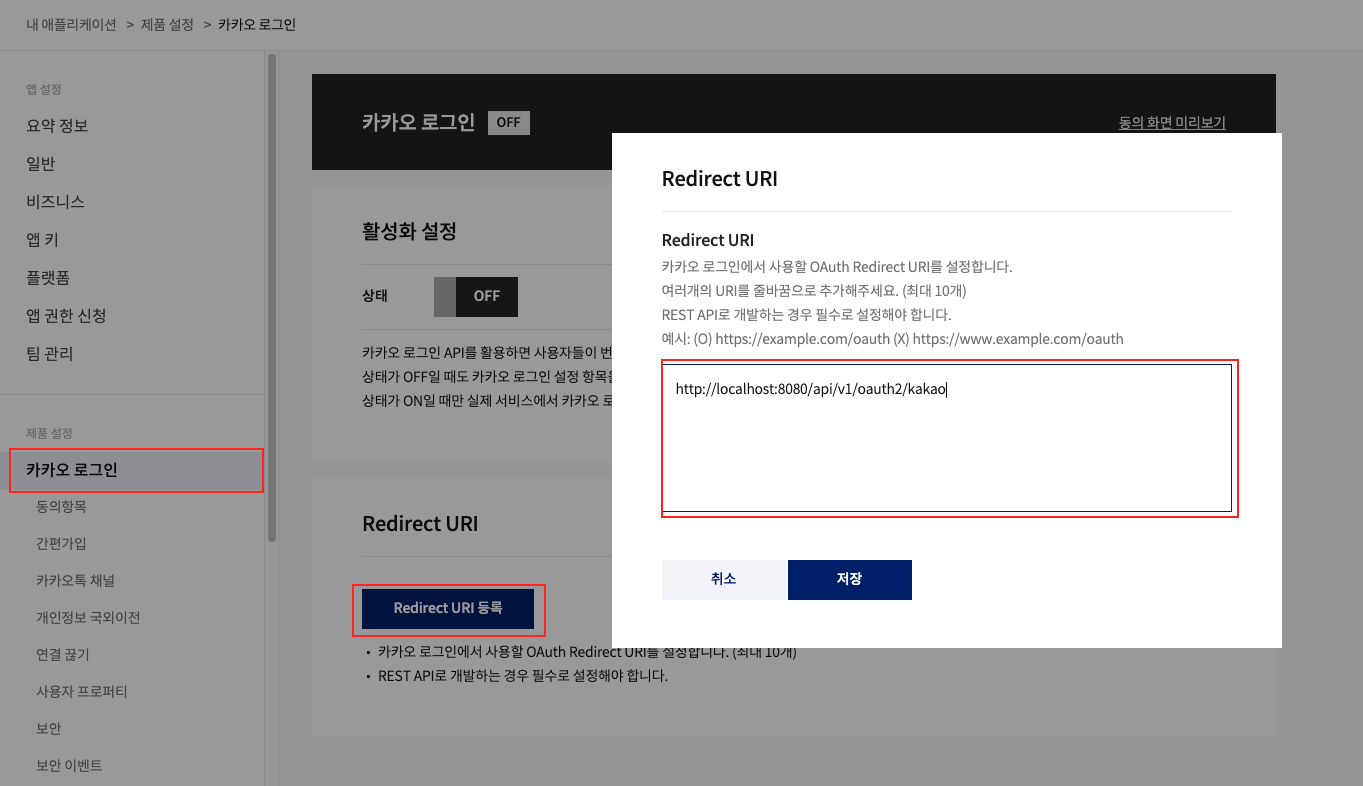Open 일반 settings in sidebar
This screenshot has height=786, width=1363.
pyautogui.click(x=41, y=164)
